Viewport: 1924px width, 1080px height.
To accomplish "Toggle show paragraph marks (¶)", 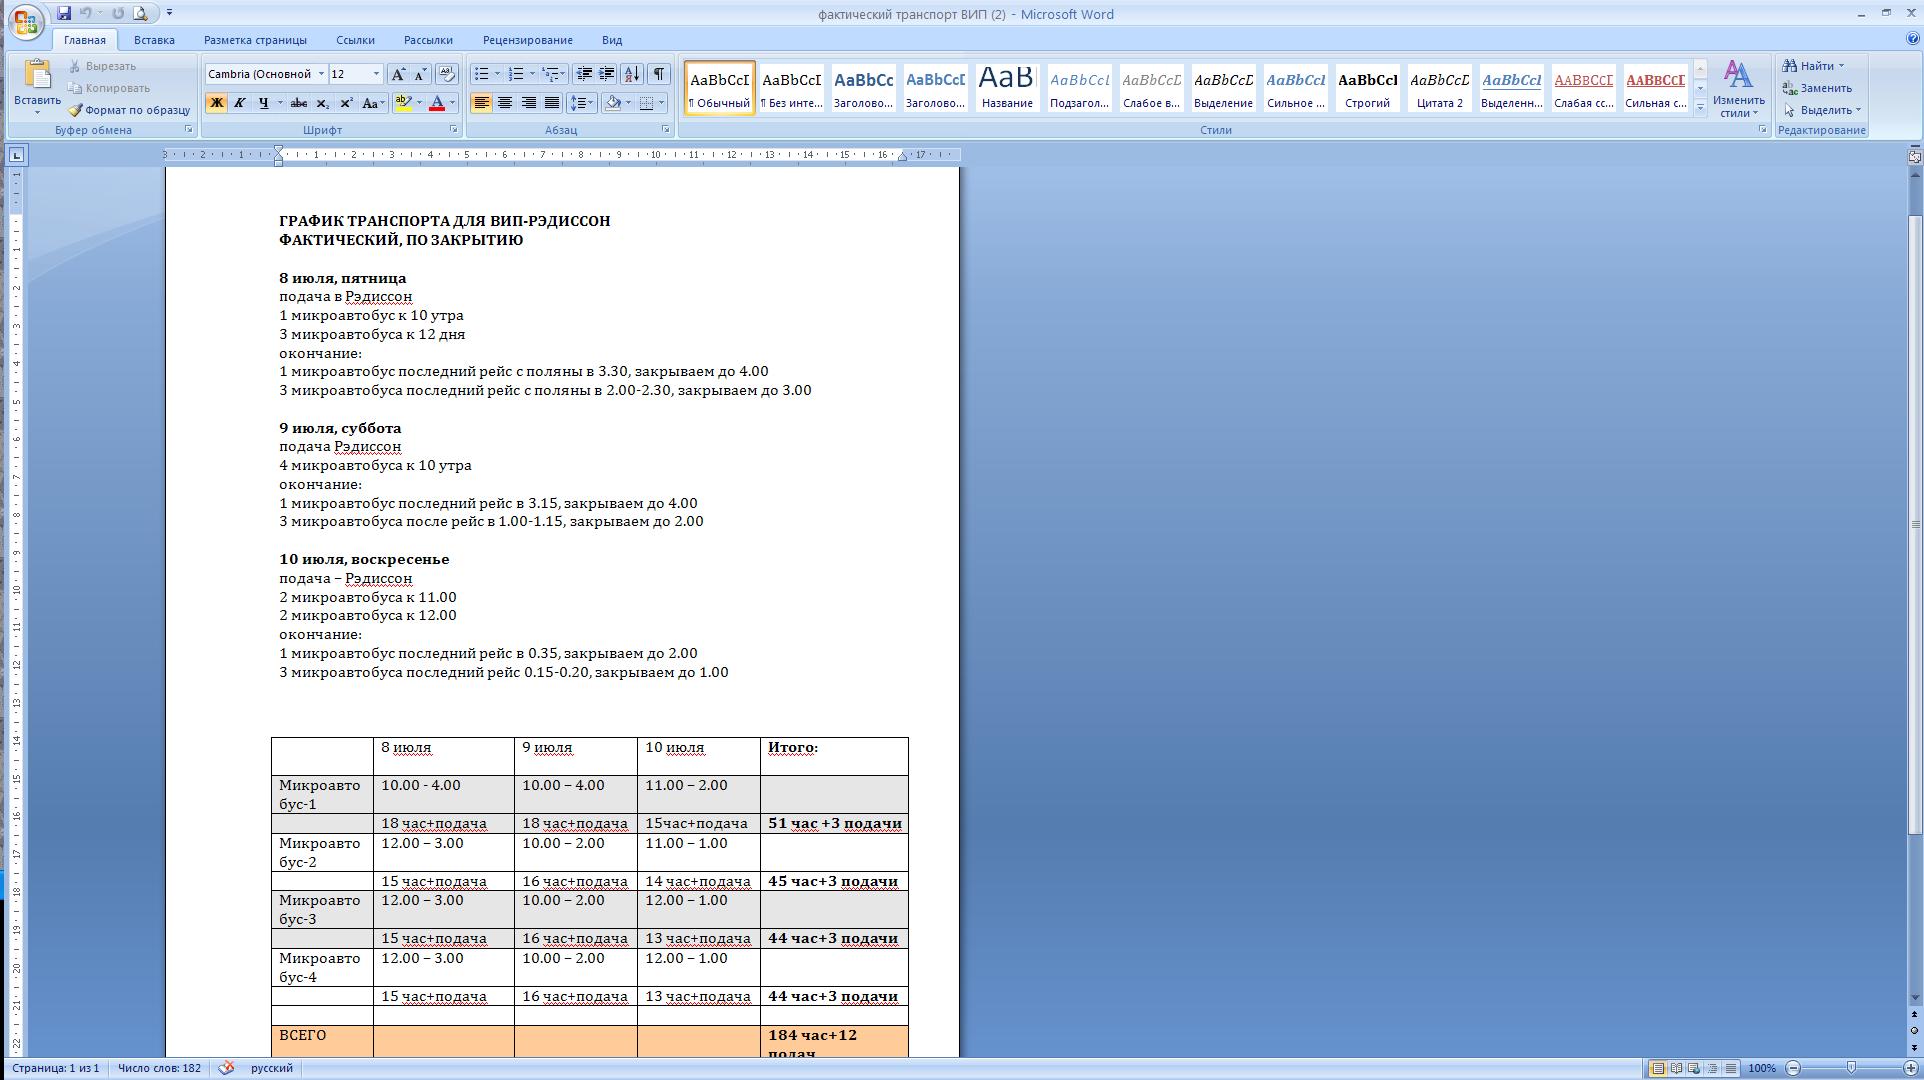I will click(659, 74).
